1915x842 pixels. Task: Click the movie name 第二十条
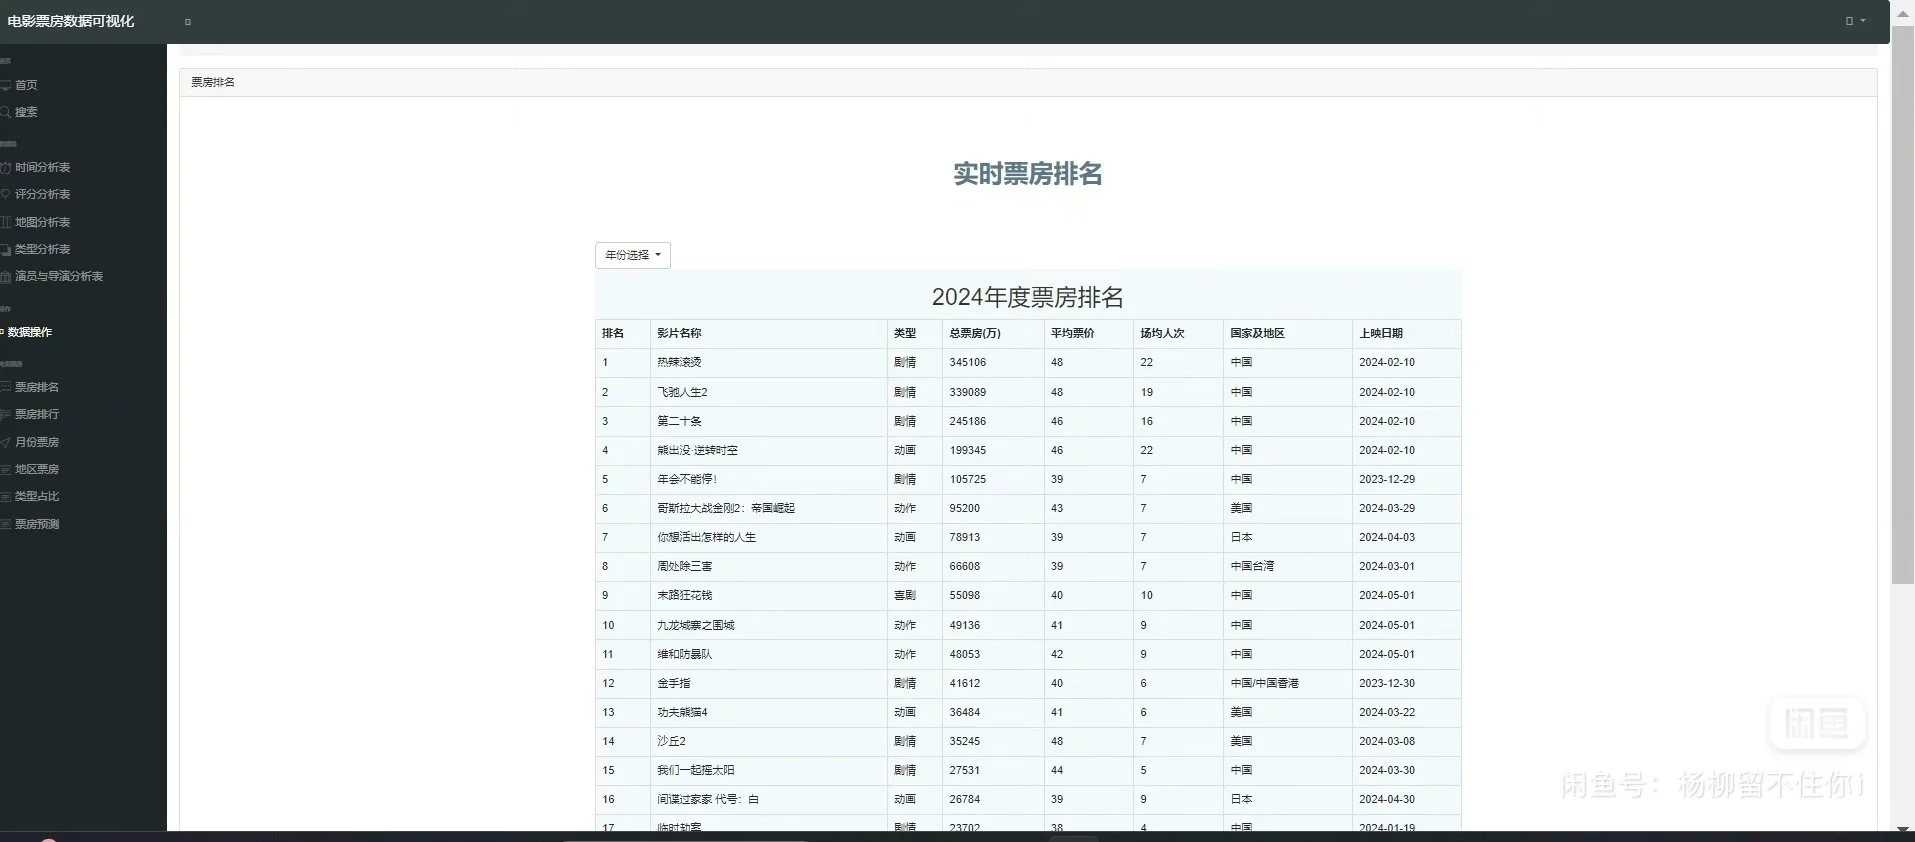pyautogui.click(x=679, y=422)
